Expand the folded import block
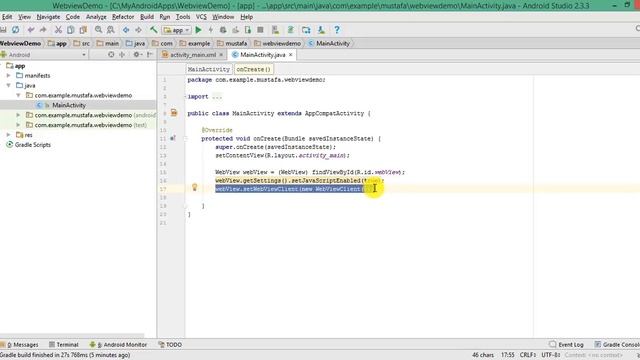Screen dimensions: 640x360 217,97
